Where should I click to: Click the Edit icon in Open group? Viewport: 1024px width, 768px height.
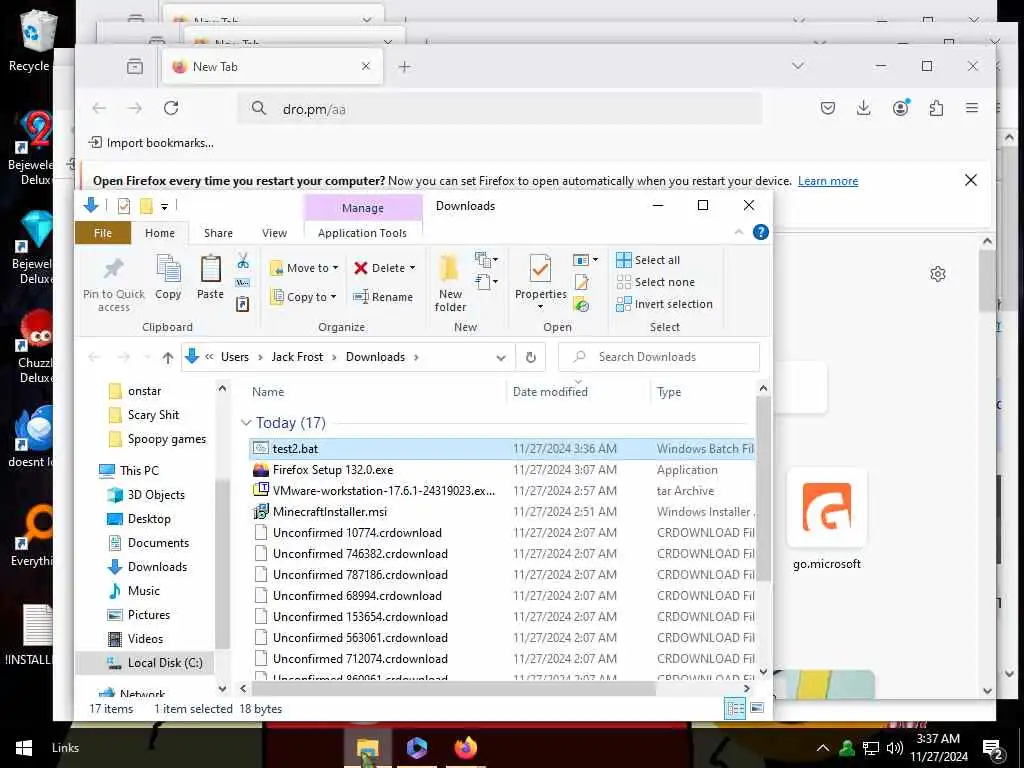click(x=581, y=283)
